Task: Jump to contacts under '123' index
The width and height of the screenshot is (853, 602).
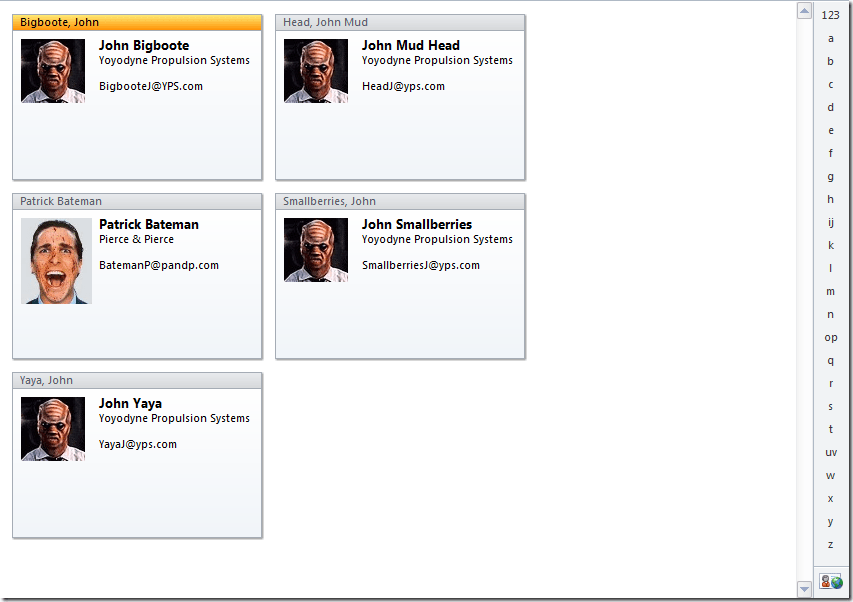Action: point(831,15)
